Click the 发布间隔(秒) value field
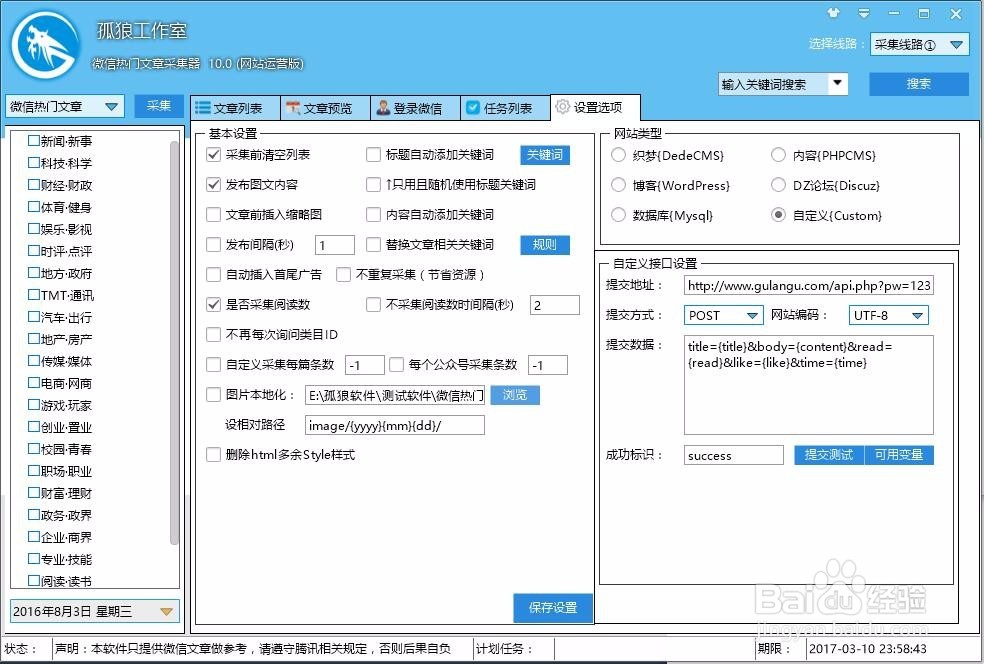This screenshot has height=664, width=984. 334,245
